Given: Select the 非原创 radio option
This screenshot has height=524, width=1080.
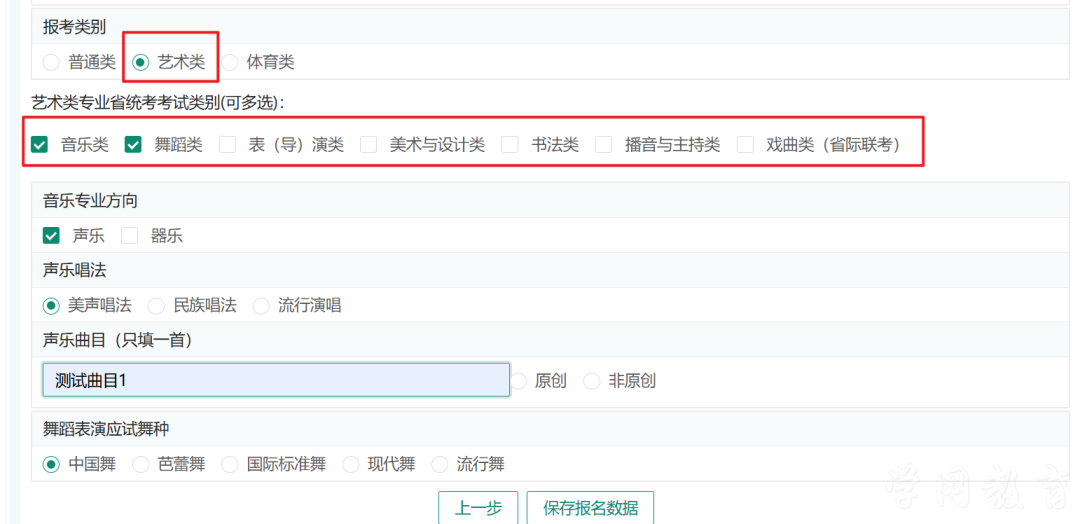Looking at the screenshot, I should pyautogui.click(x=592, y=381).
